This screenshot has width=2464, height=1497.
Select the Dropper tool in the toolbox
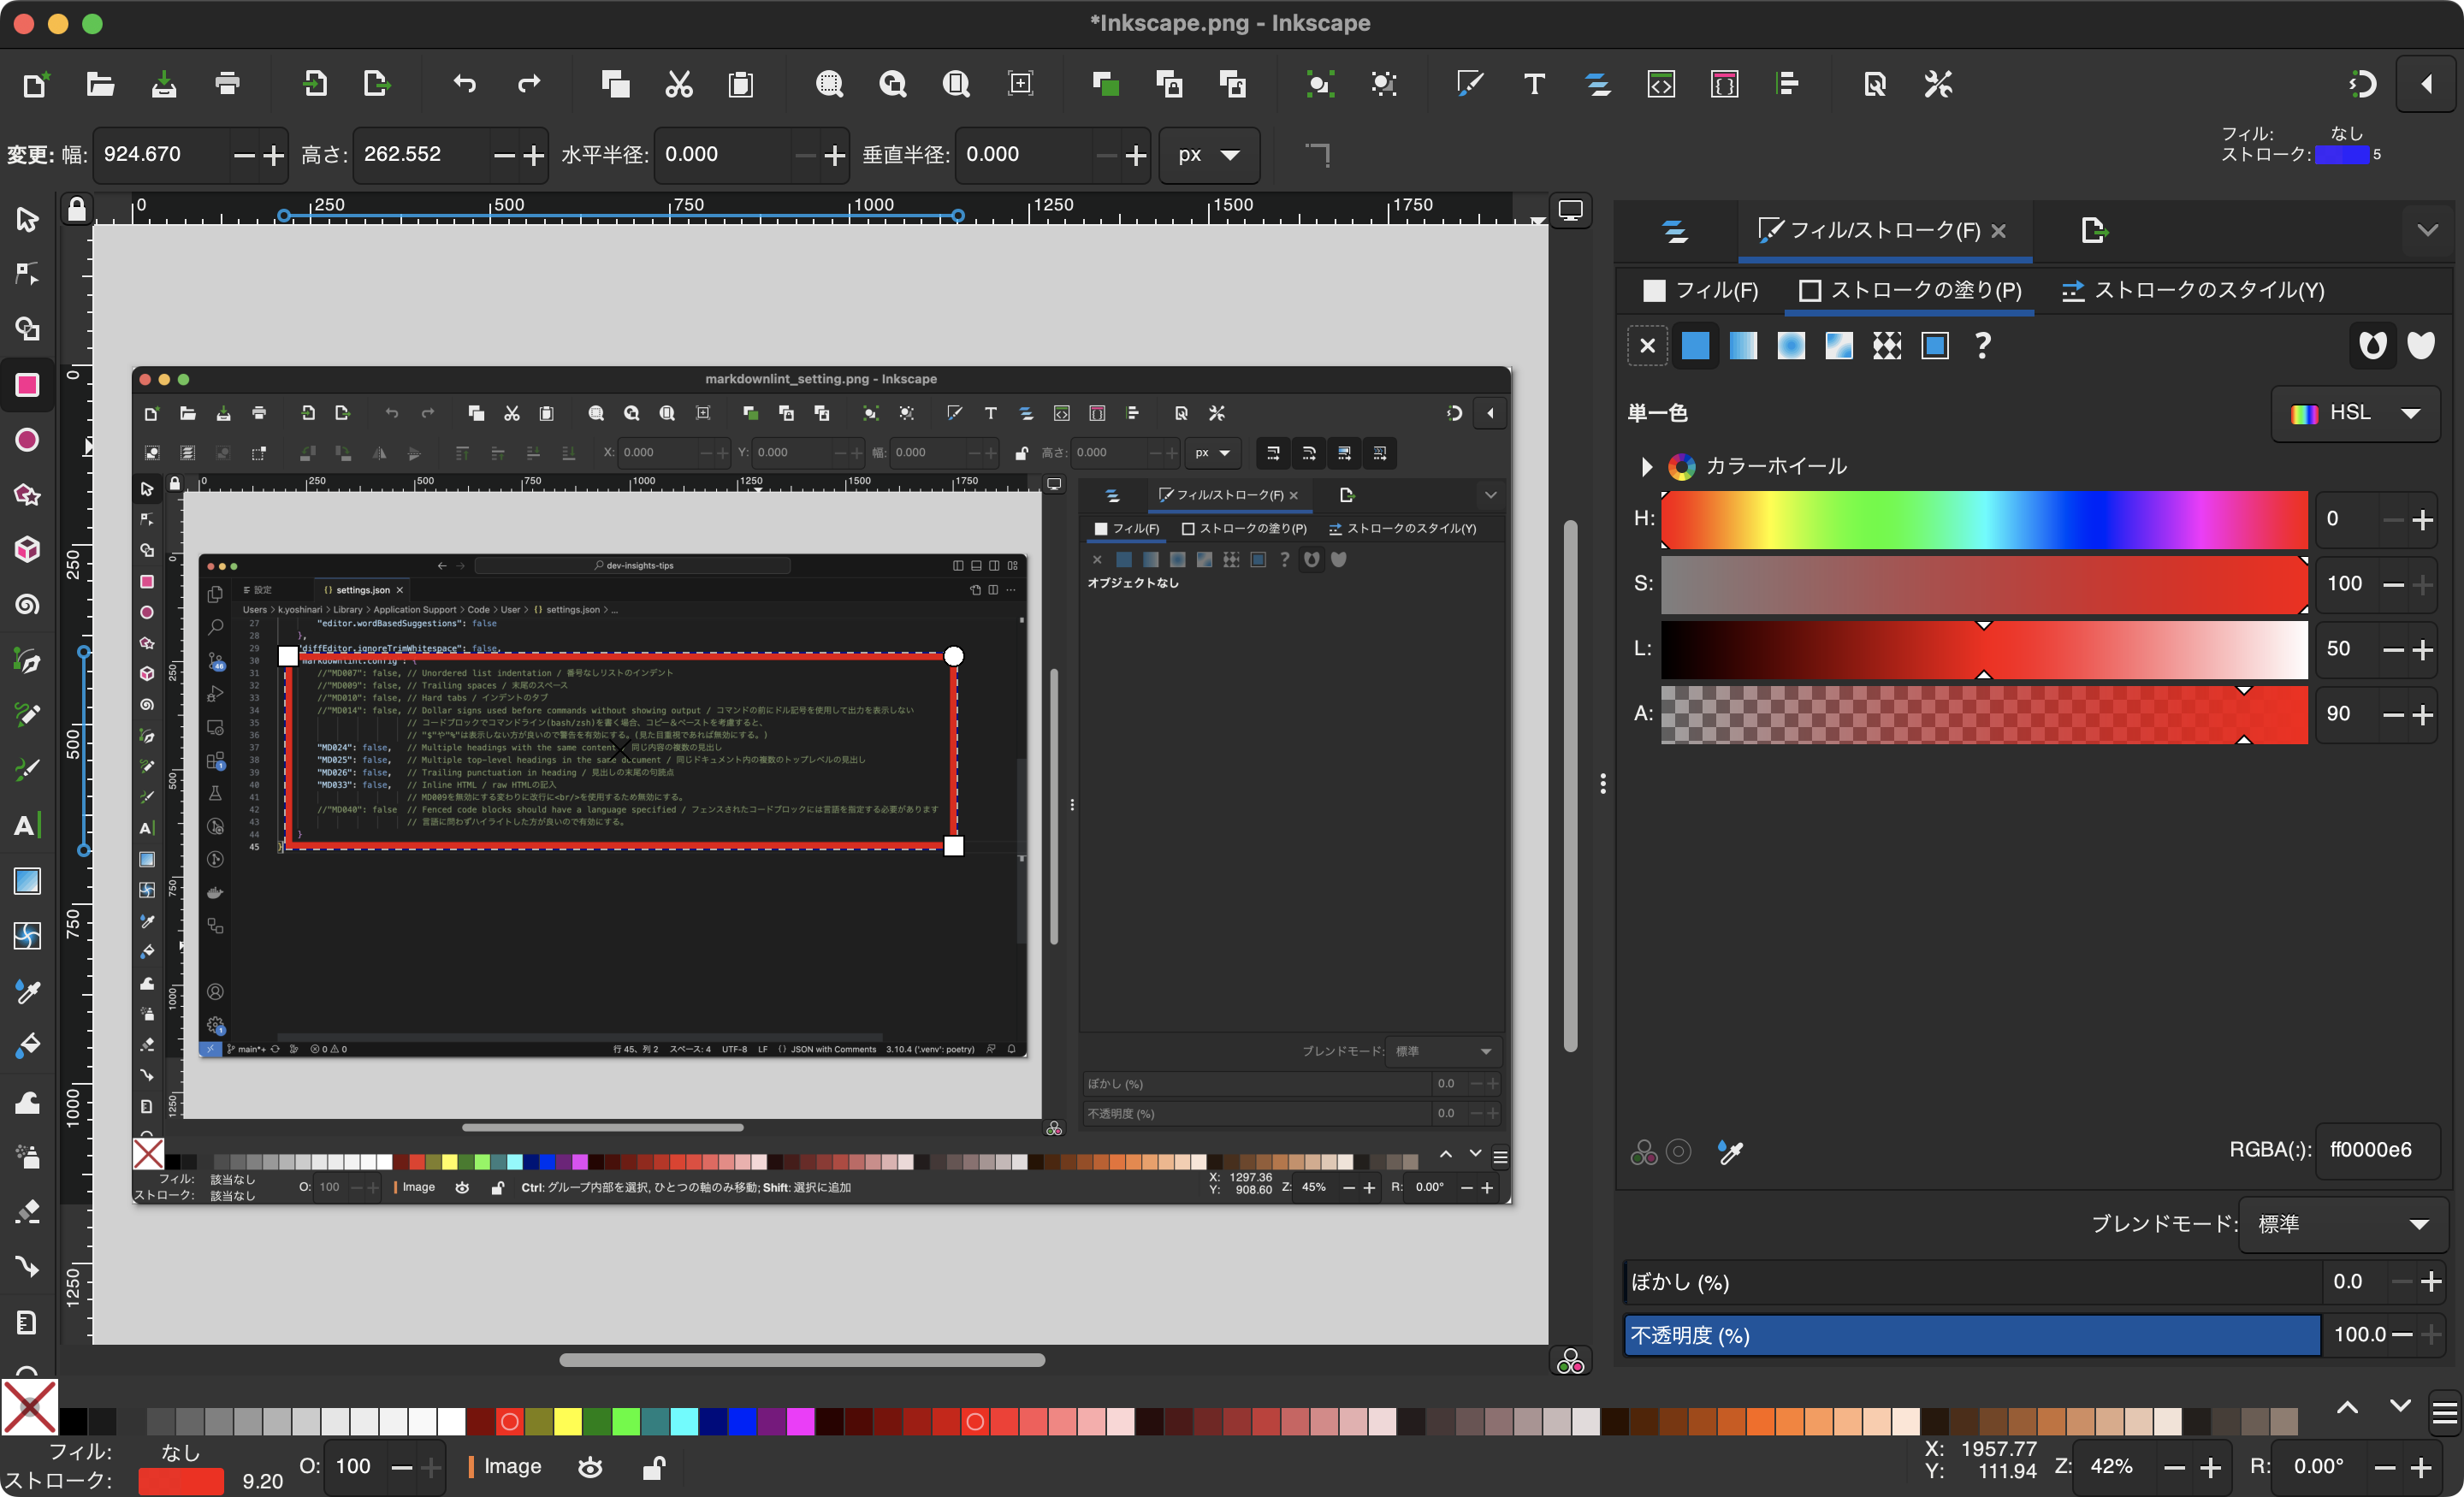(x=26, y=991)
